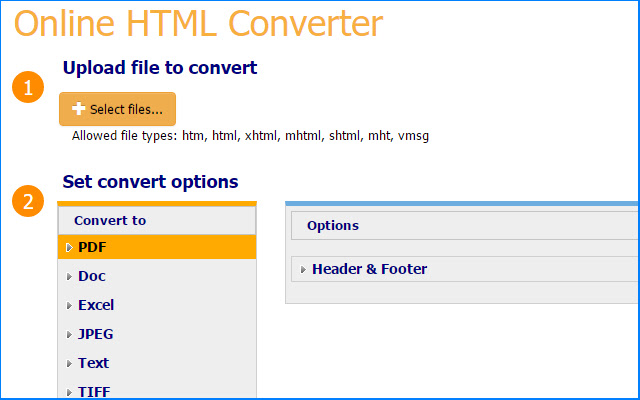
Task: Pick JPEG from the format list
Action: click(95, 334)
